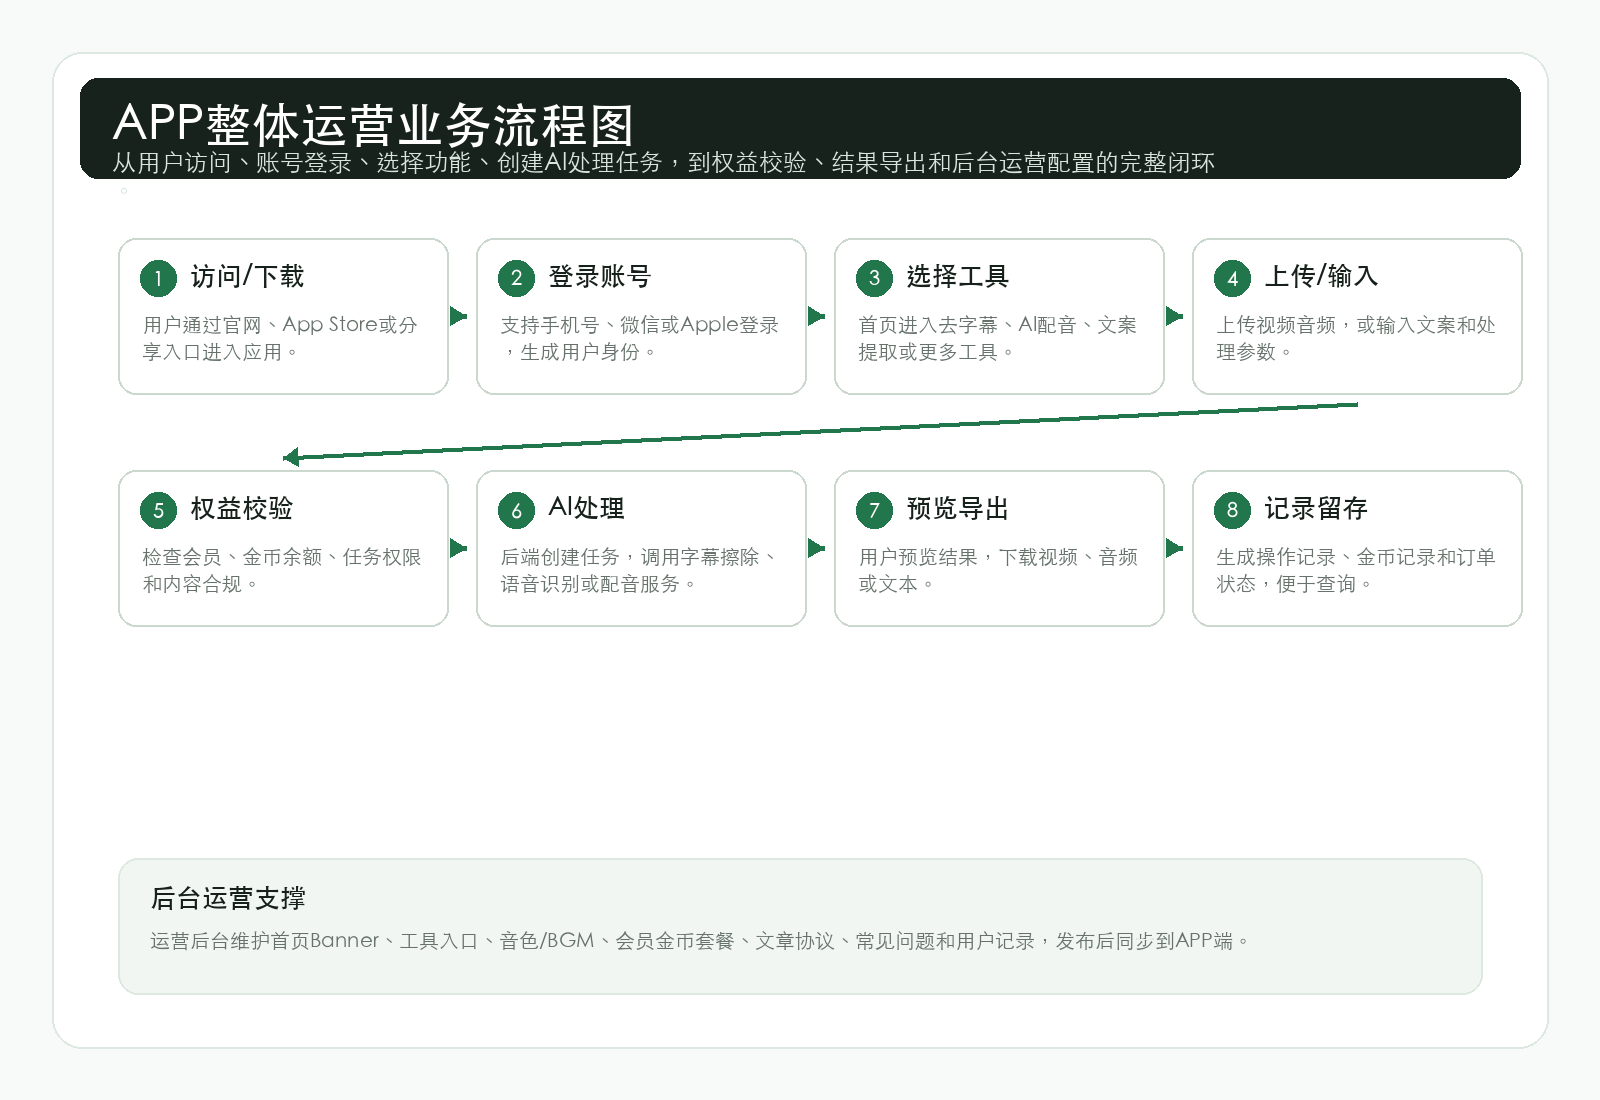The width and height of the screenshot is (1600, 1100).
Task: Click the step 8 number badge
Action: coord(1232,510)
